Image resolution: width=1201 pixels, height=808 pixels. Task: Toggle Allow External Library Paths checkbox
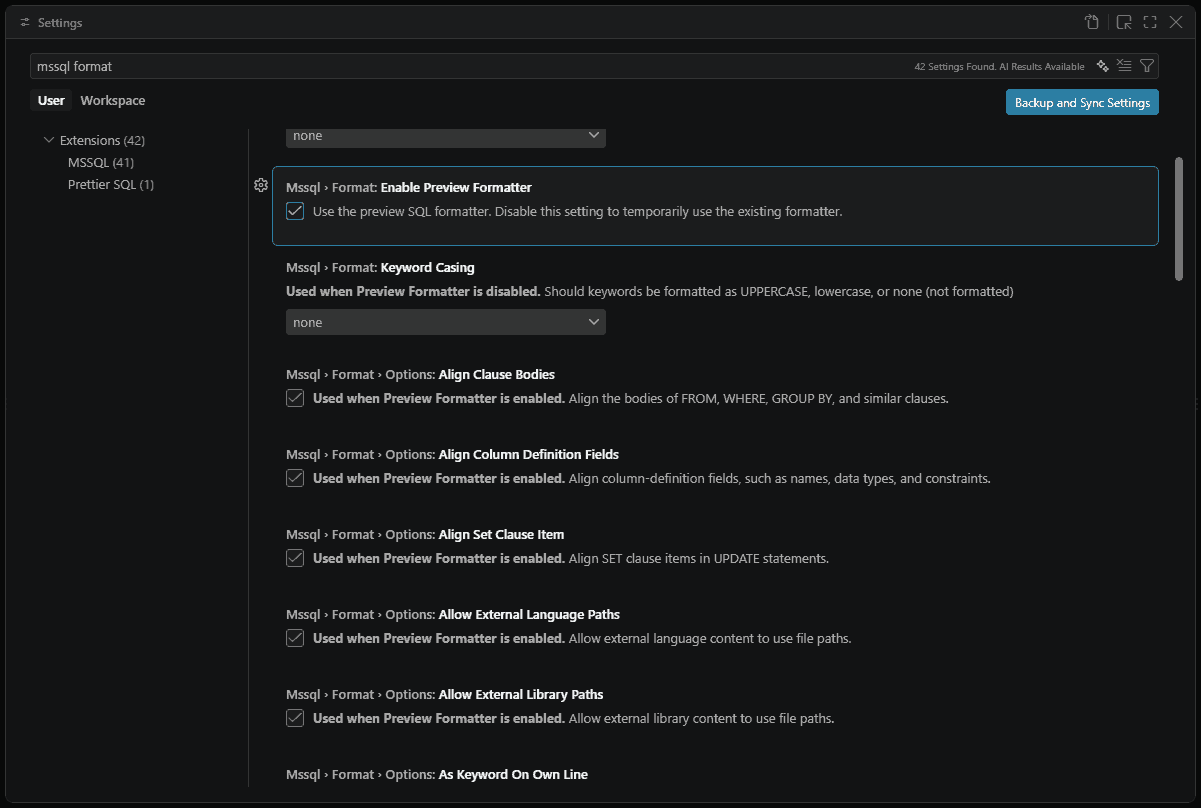[295, 718]
